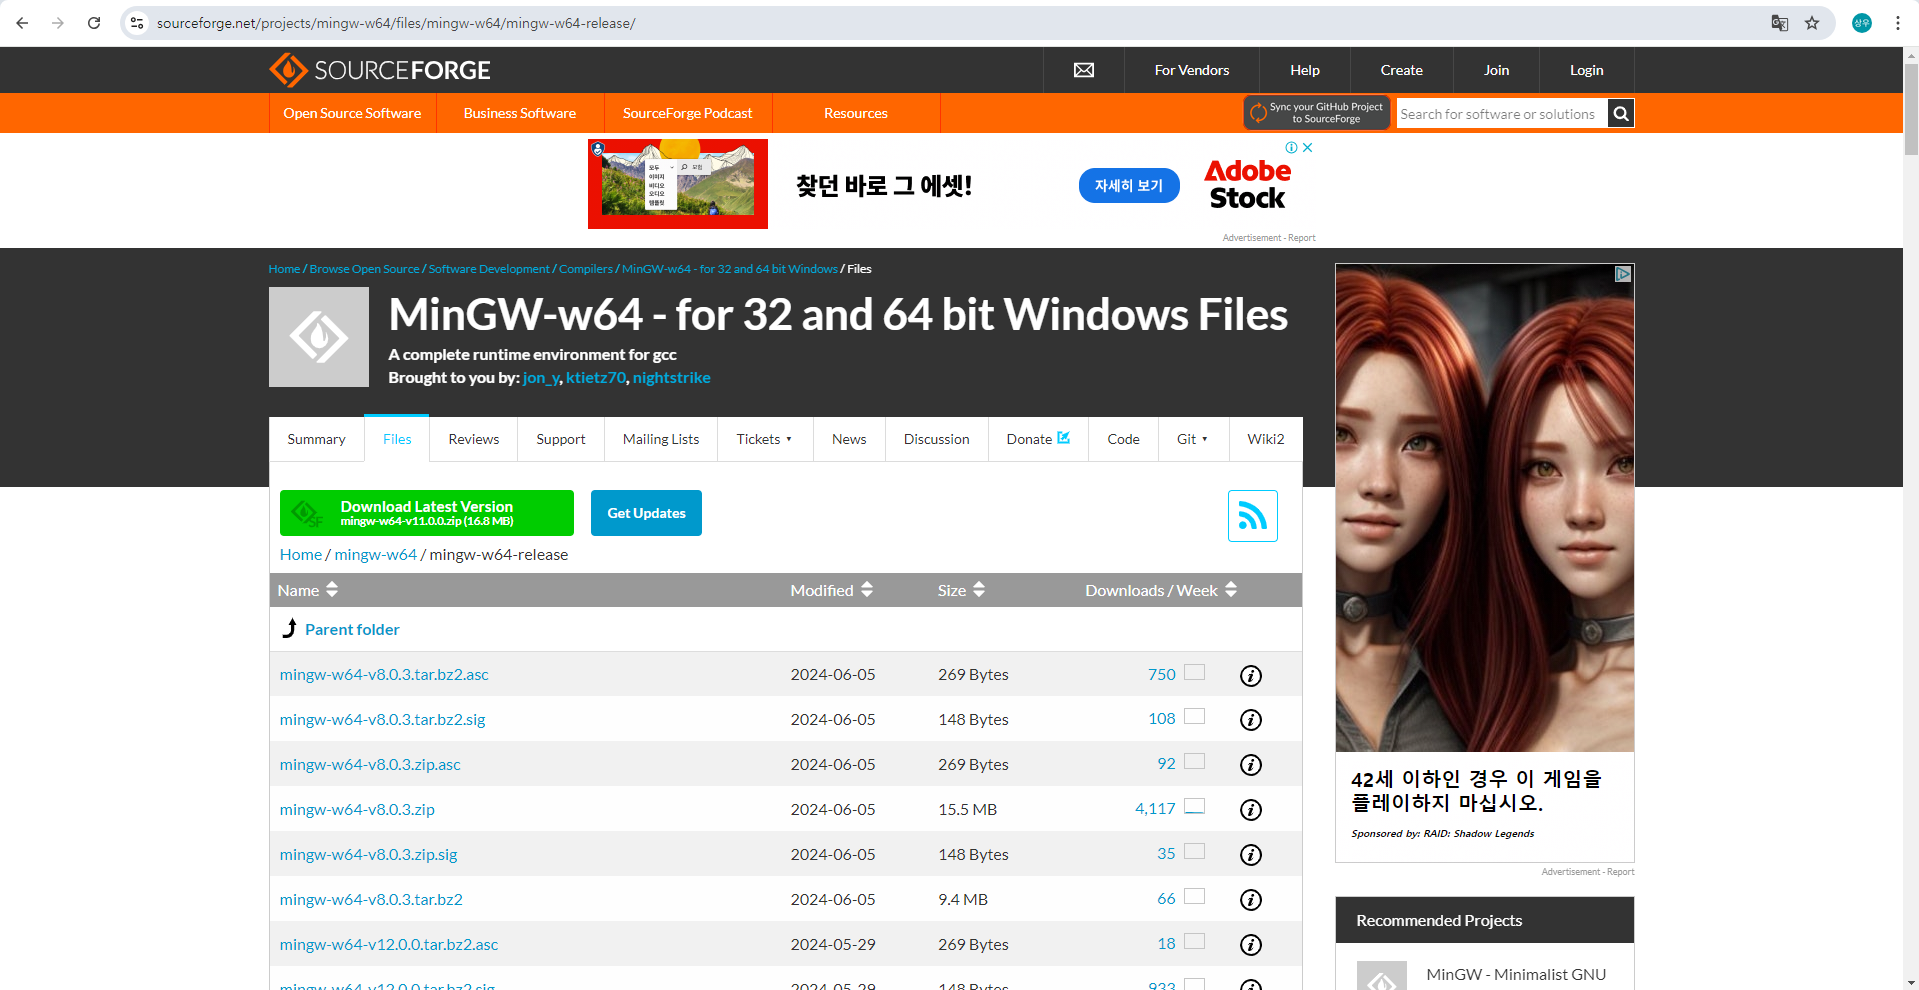Image resolution: width=1919 pixels, height=990 pixels.
Task: Reload the page with refresh icon
Action: [x=94, y=23]
